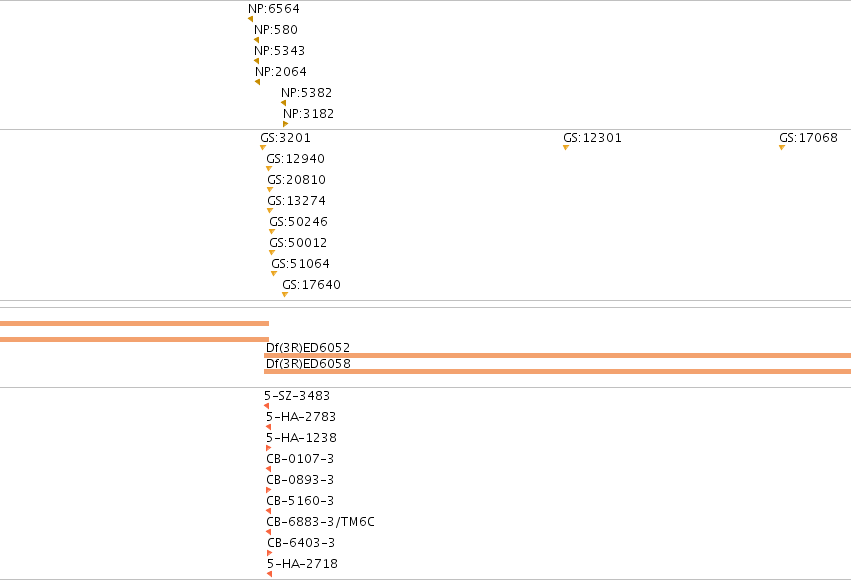Select the 5-SZ-3483 label text
This screenshot has width=851, height=580.
[x=297, y=396]
